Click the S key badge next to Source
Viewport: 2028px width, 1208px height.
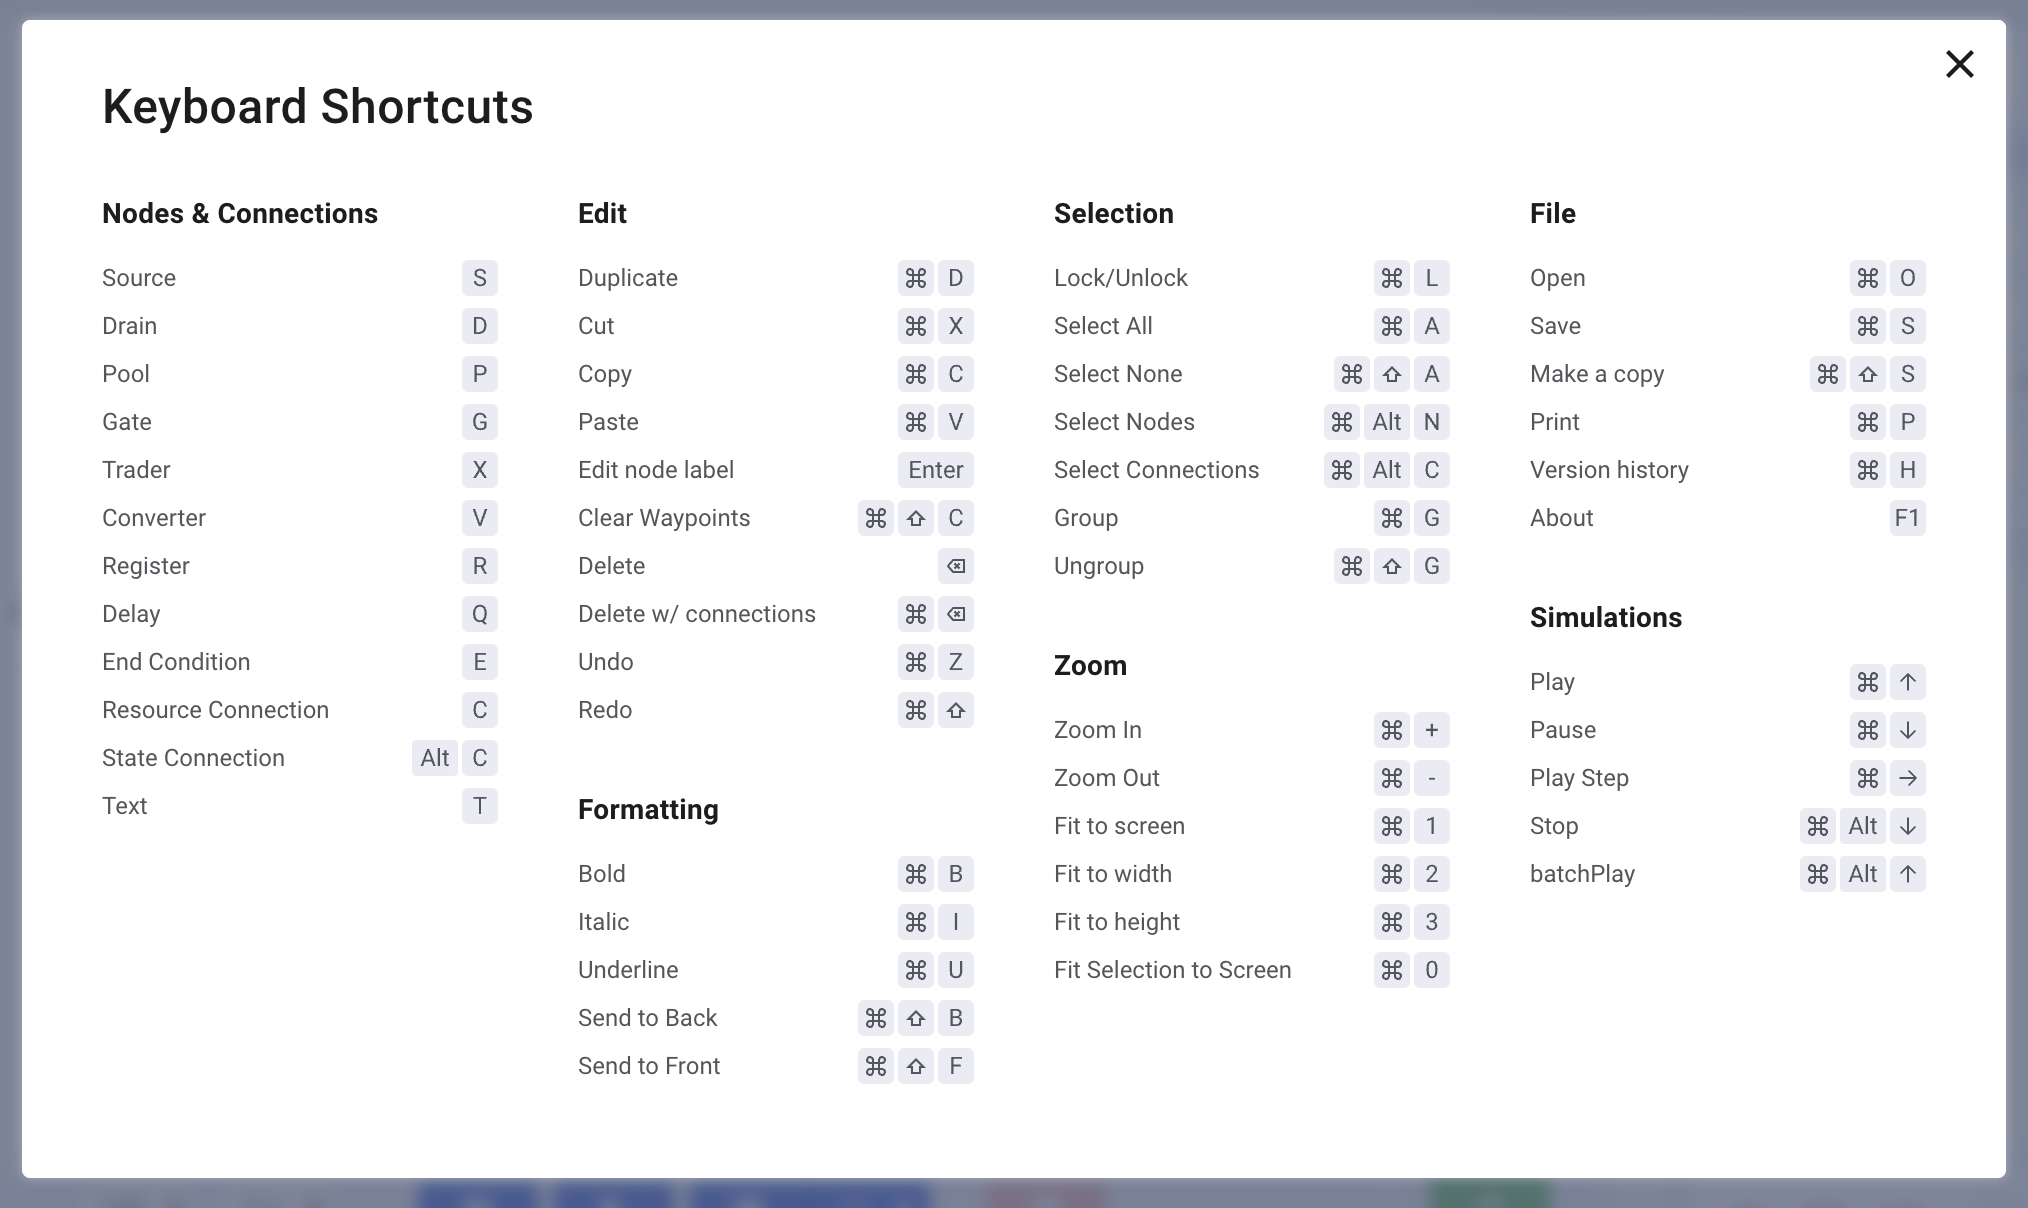480,278
